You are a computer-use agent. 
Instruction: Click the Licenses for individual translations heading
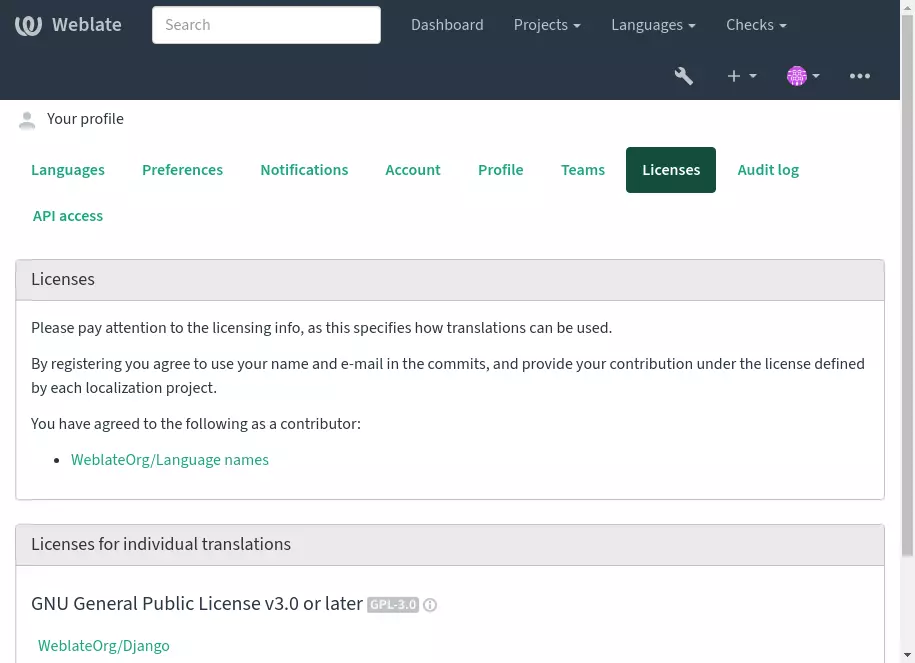coord(161,544)
